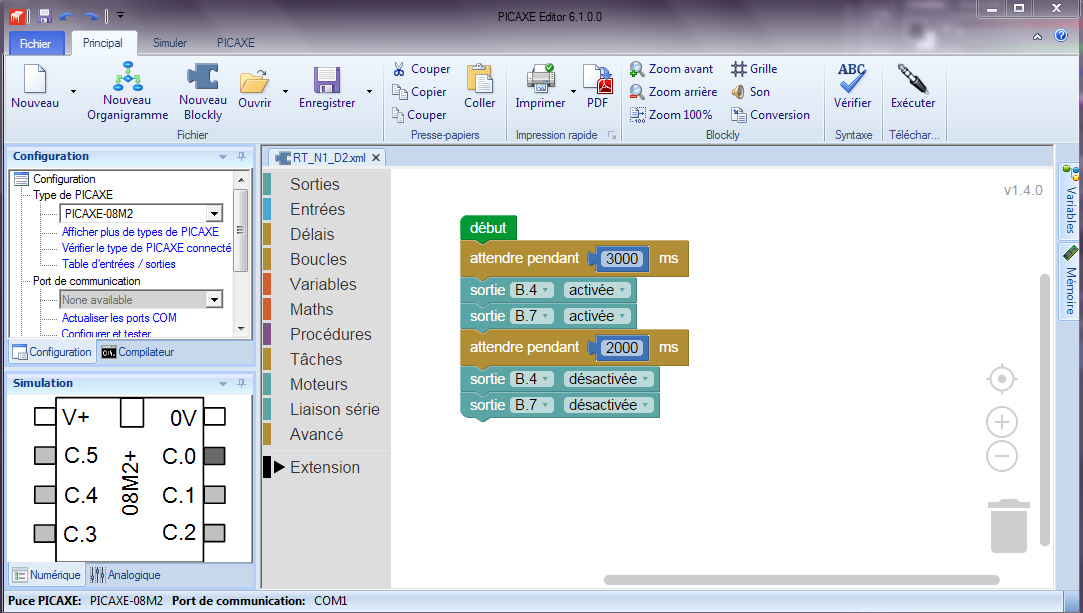
Task: Zoom in with the workspace plus button
Action: pos(1001,421)
